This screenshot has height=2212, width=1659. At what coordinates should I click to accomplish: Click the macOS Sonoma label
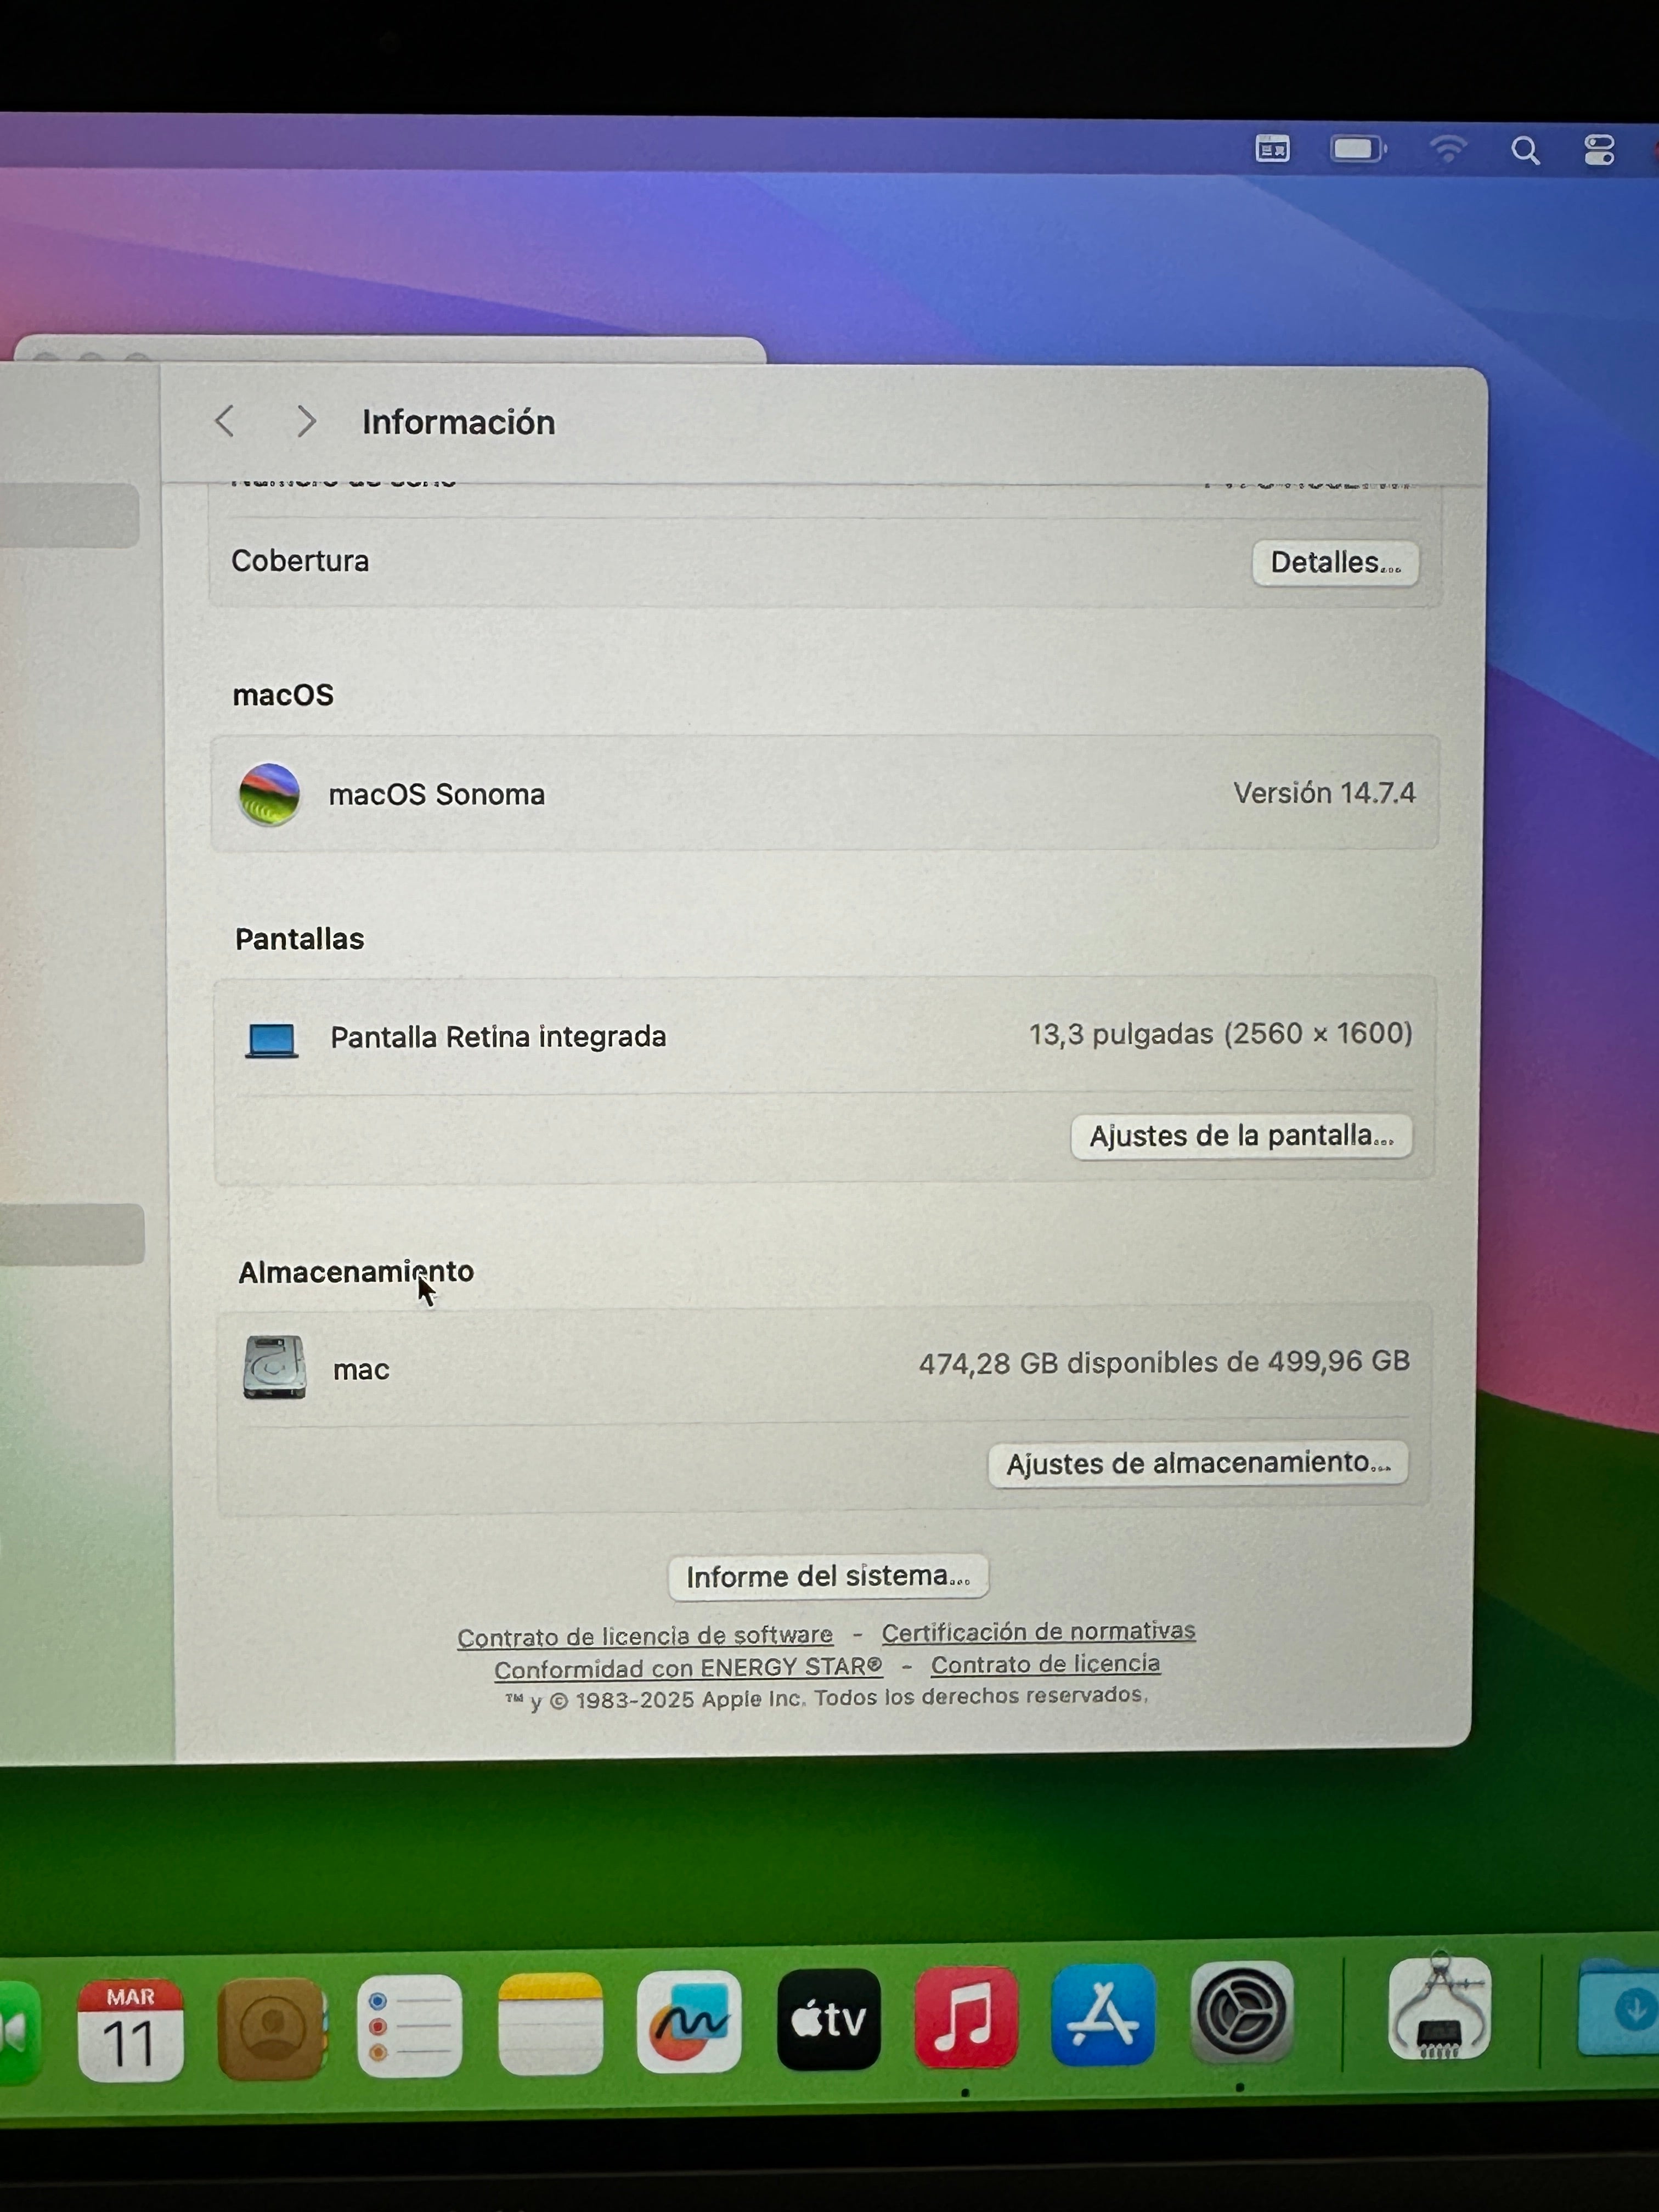tap(437, 795)
